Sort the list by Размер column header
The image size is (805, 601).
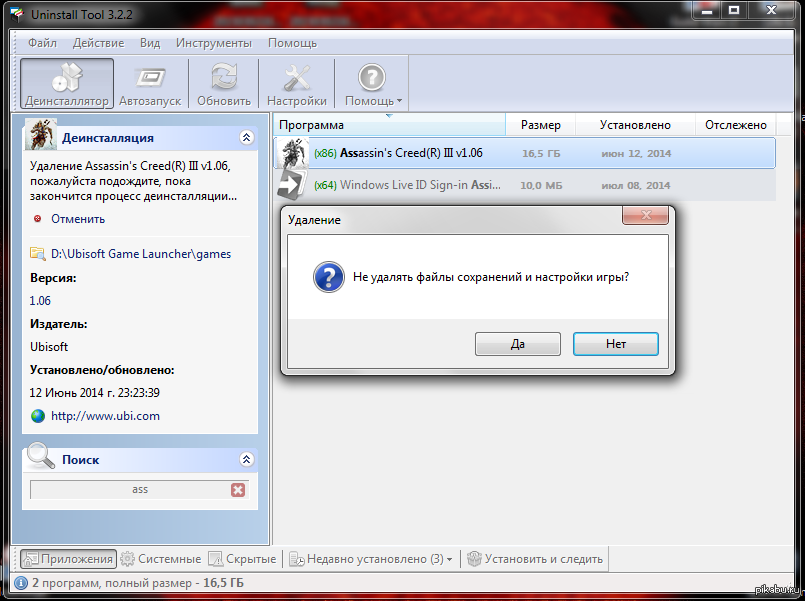point(541,125)
